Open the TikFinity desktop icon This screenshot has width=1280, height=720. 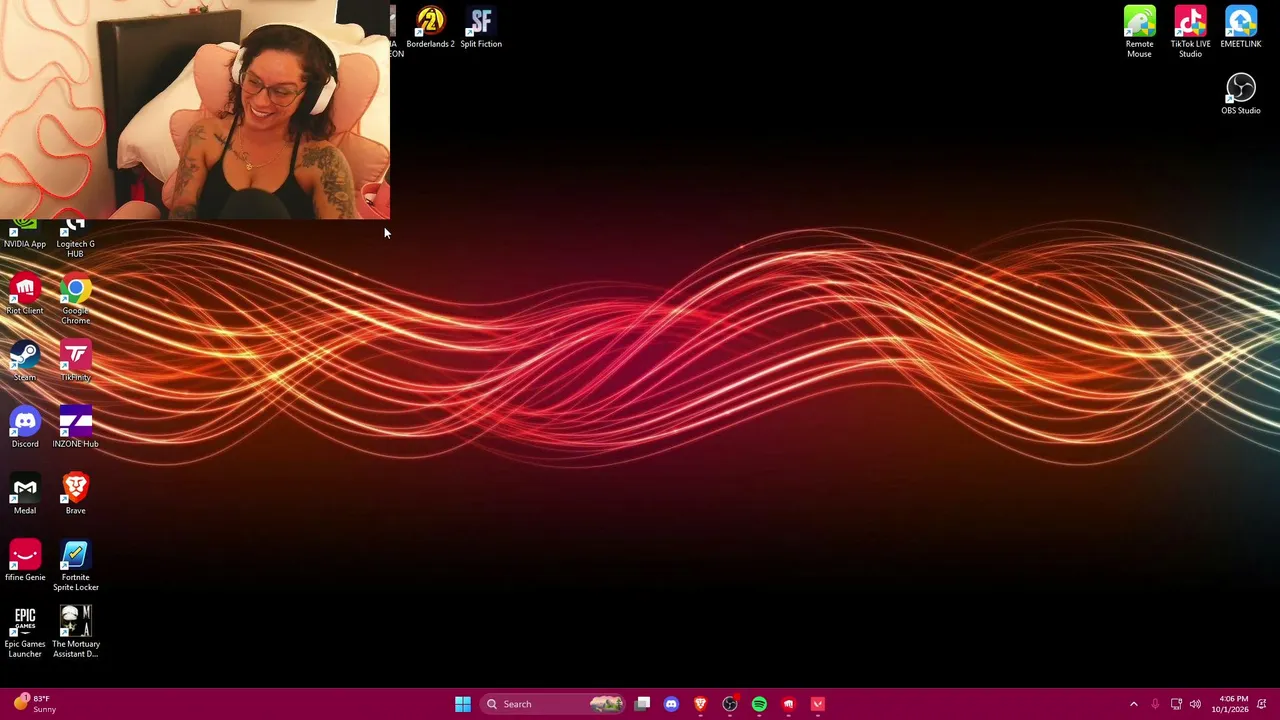coord(75,361)
